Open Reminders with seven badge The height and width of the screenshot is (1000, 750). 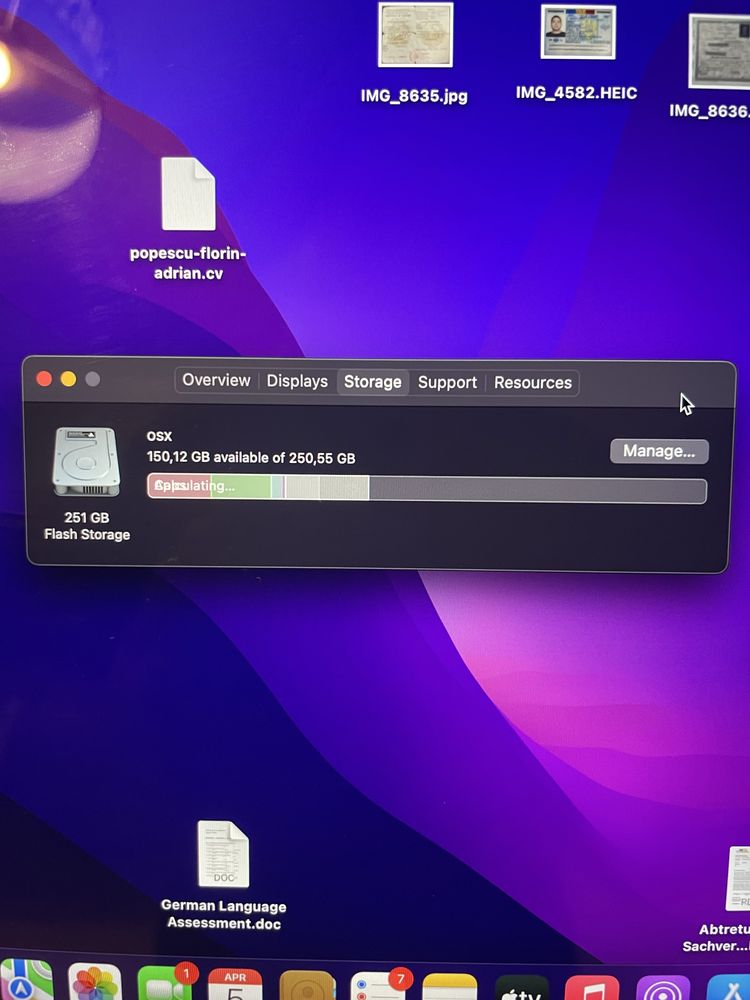[x=378, y=986]
